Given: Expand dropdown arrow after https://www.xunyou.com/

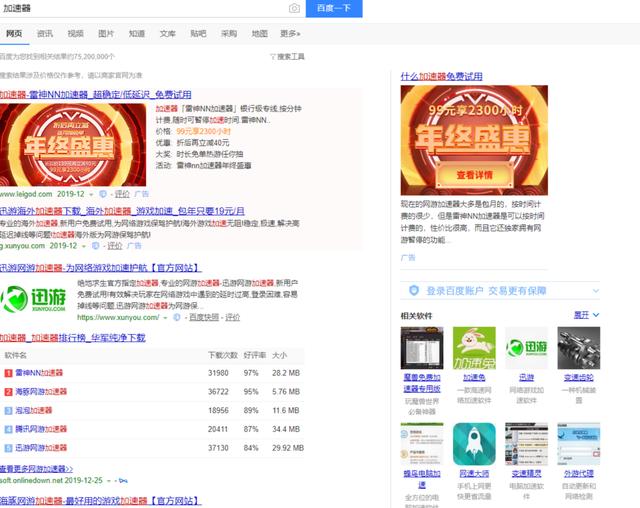Looking at the screenshot, I should (165, 318).
